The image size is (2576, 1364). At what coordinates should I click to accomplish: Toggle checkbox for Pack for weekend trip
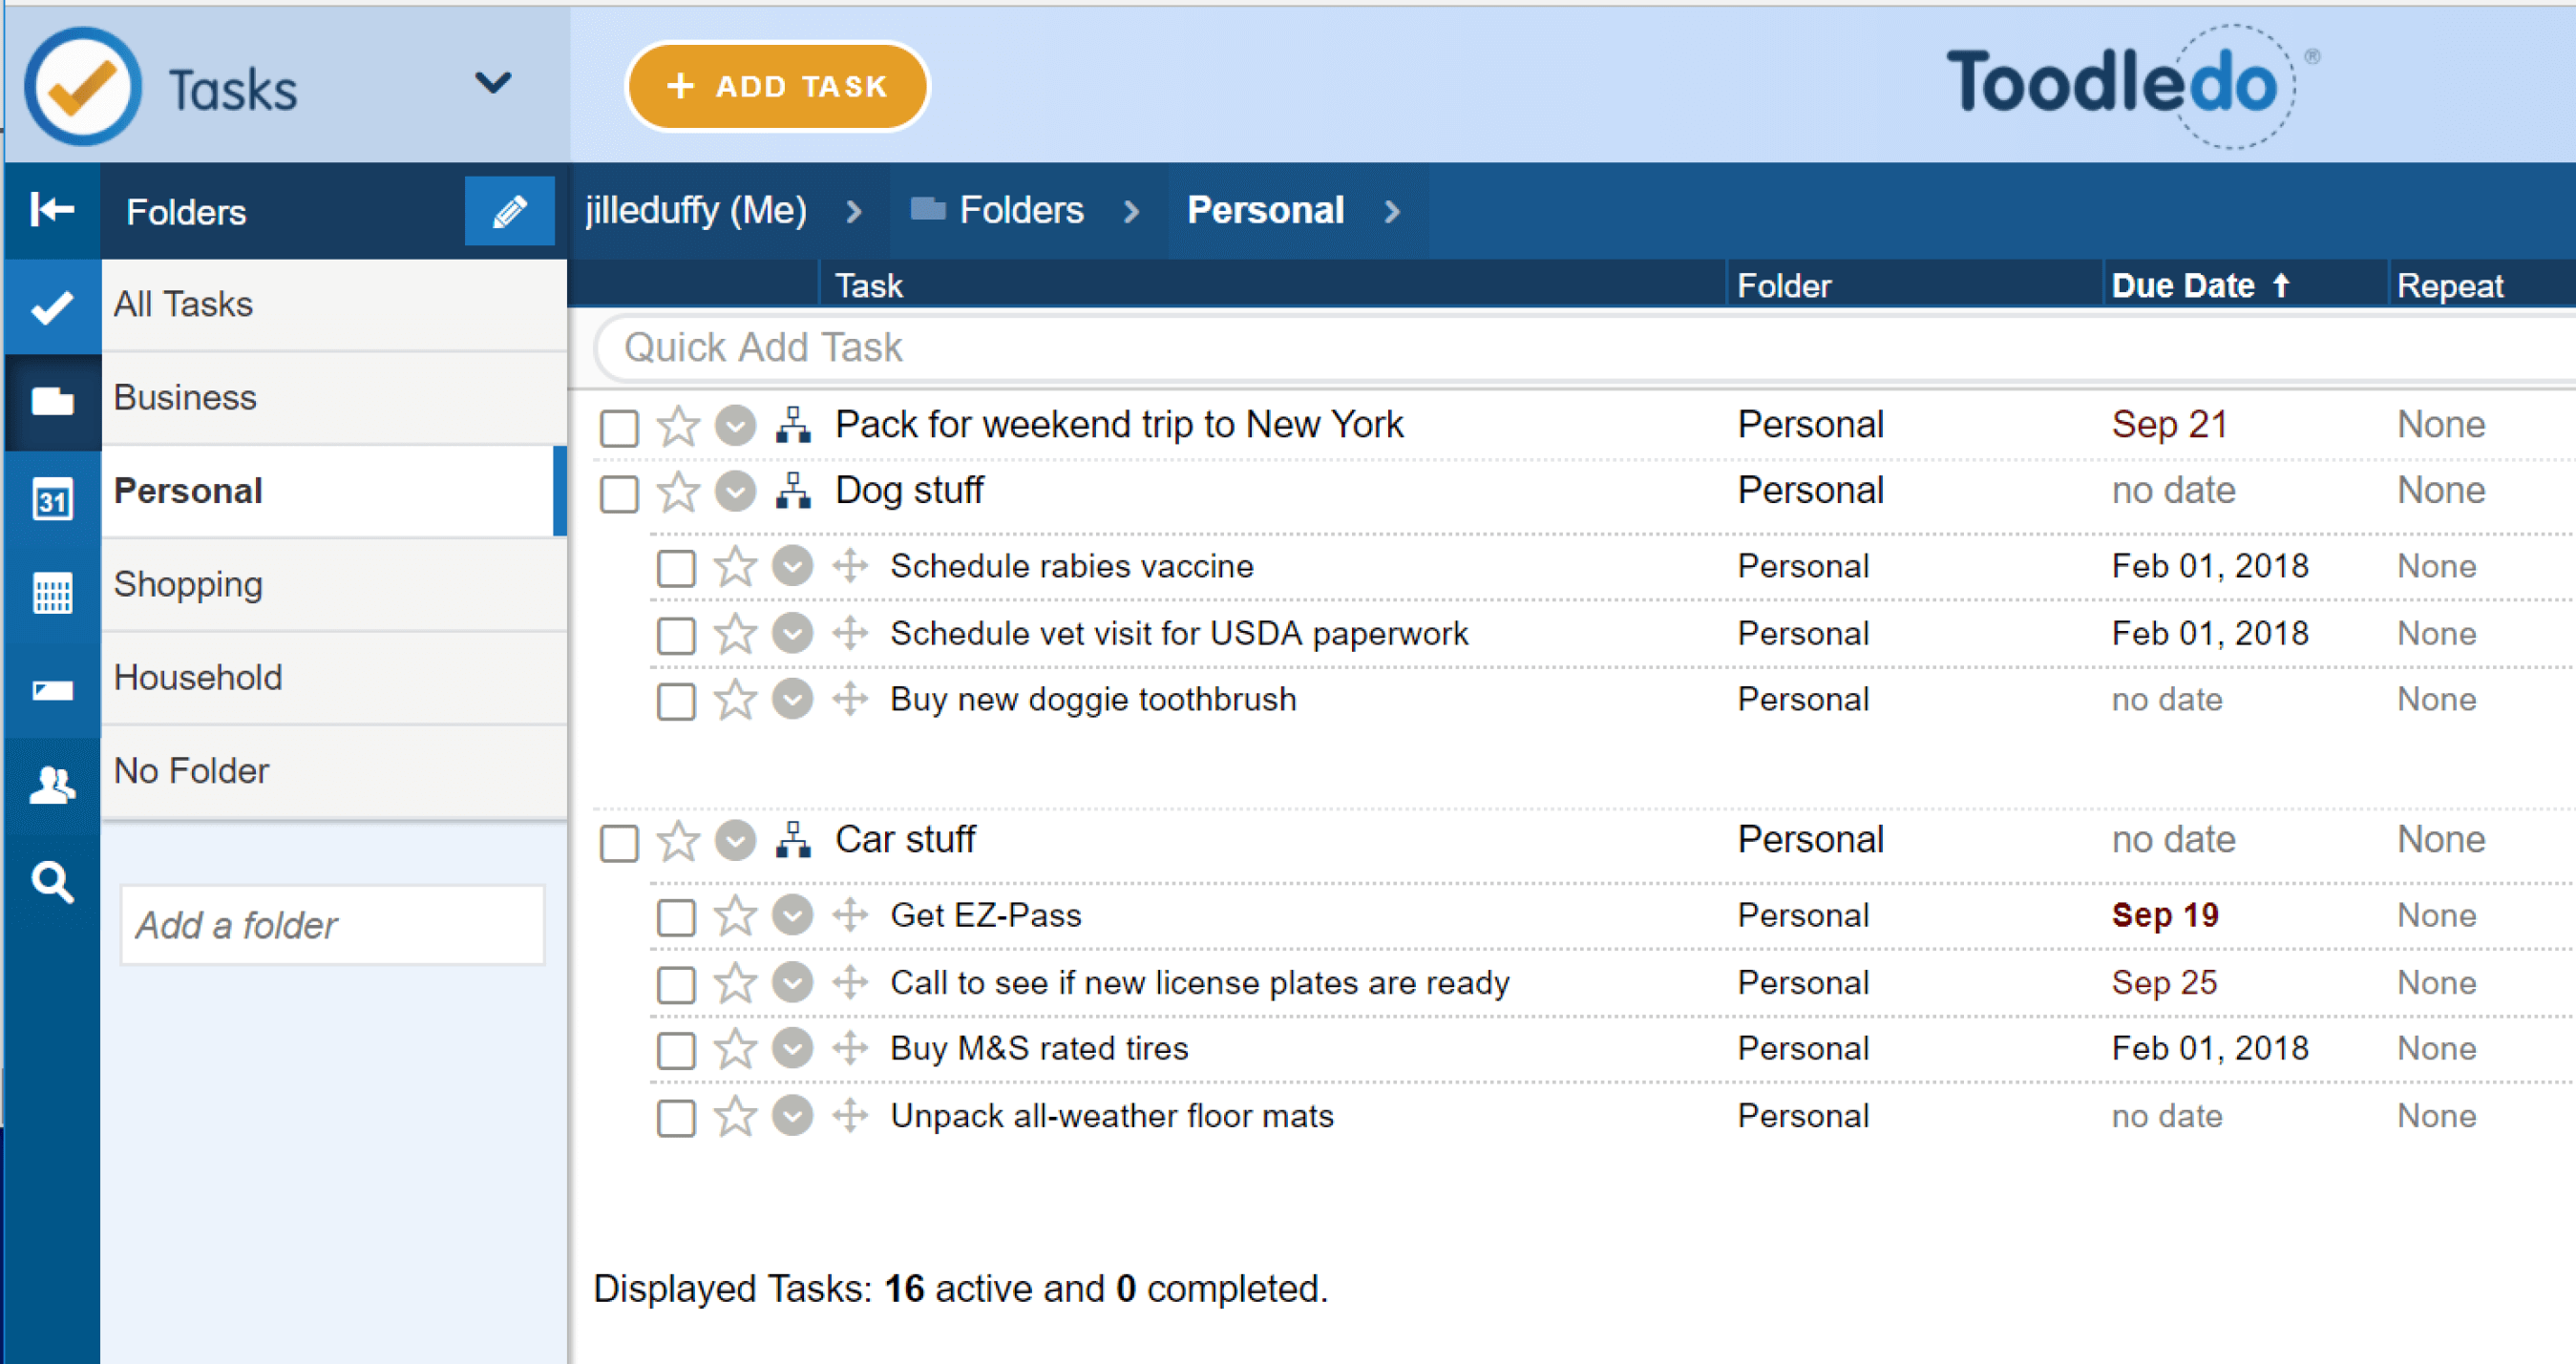(x=621, y=424)
